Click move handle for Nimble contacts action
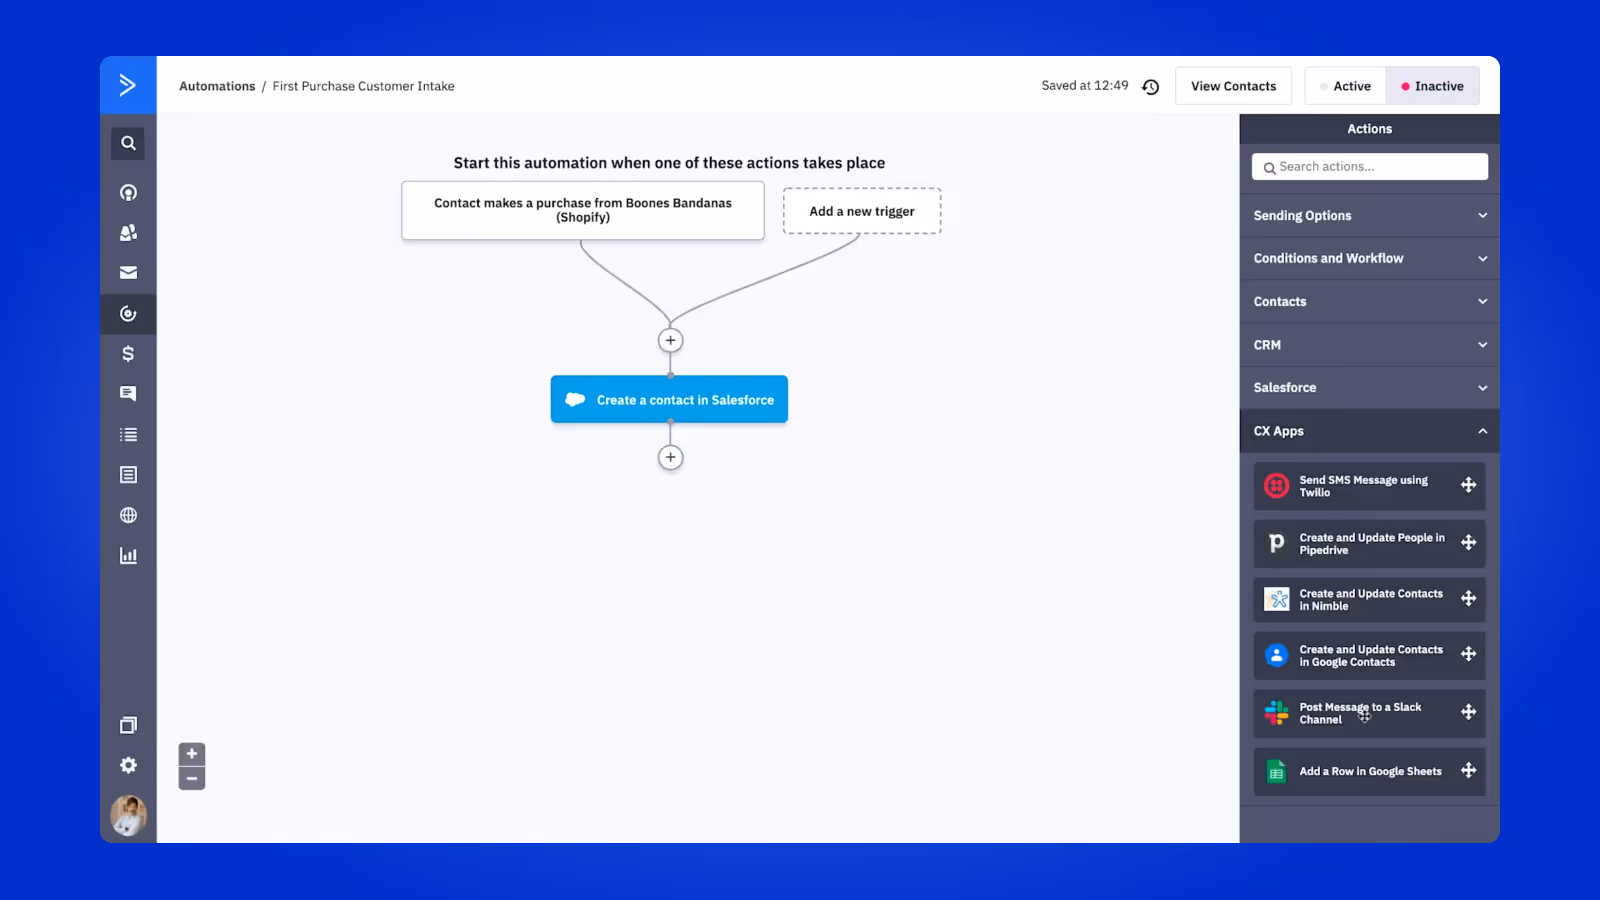 [x=1468, y=598]
